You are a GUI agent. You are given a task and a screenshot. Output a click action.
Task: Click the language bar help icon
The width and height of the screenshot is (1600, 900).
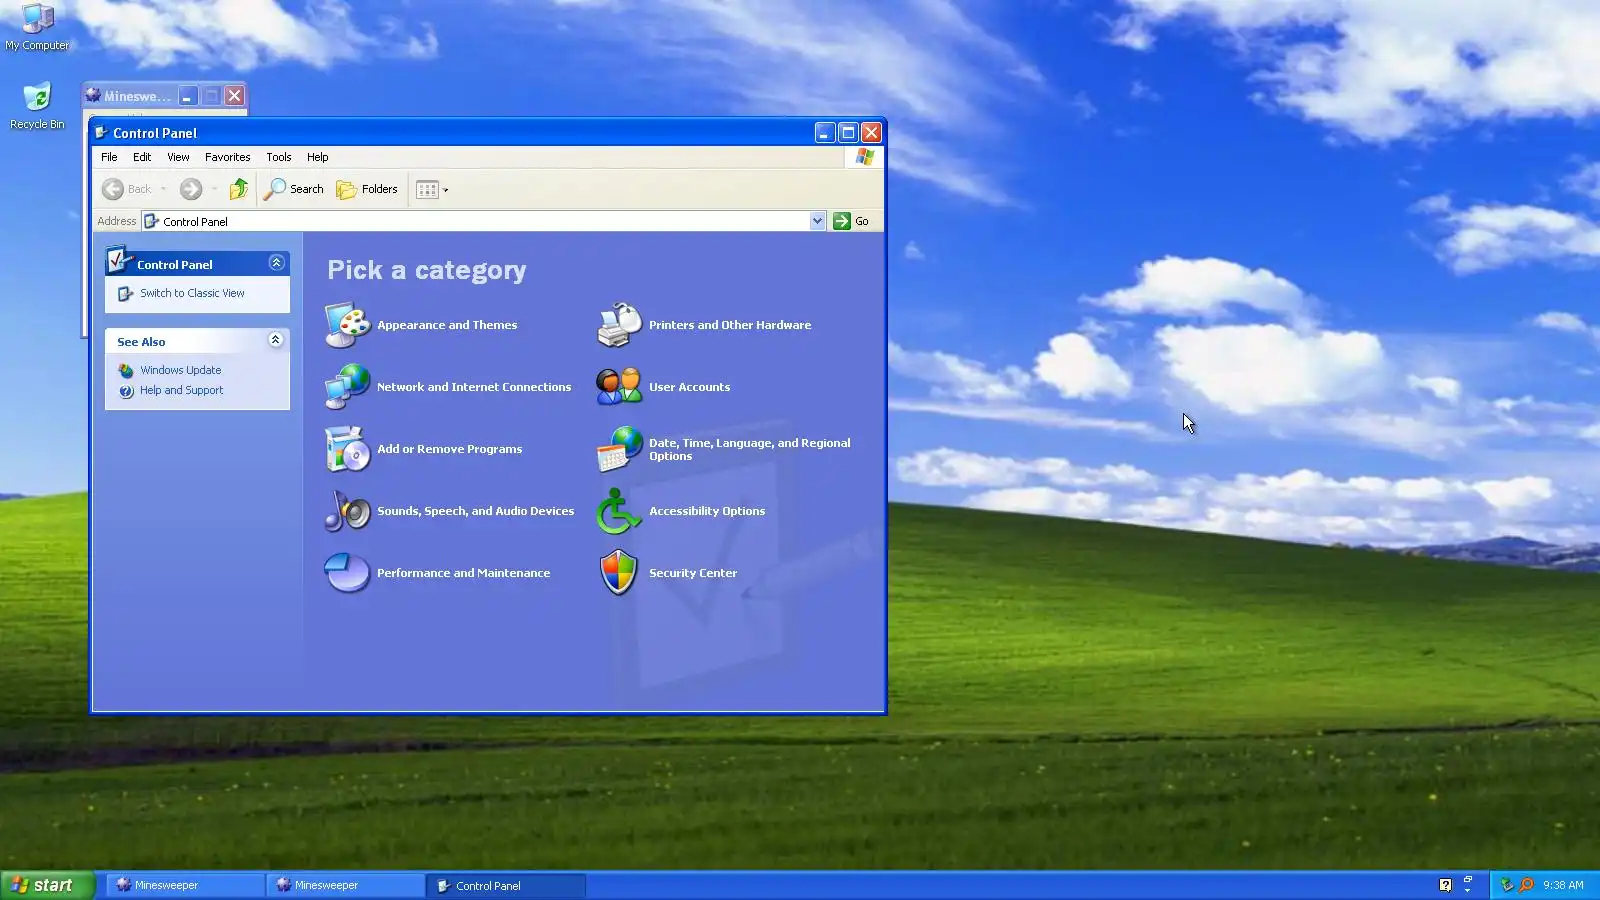click(x=1445, y=885)
